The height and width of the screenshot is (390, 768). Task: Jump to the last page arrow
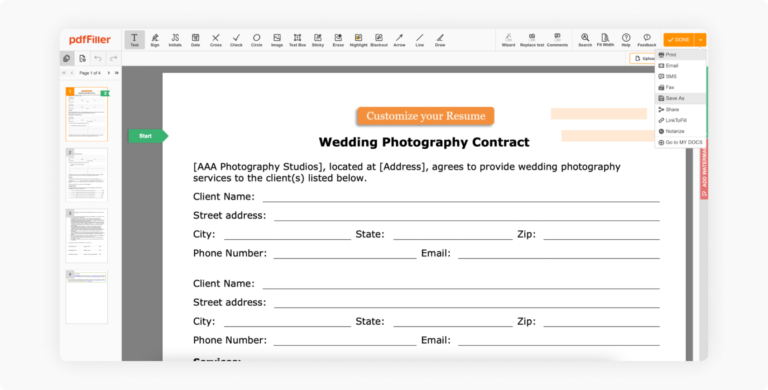(117, 73)
